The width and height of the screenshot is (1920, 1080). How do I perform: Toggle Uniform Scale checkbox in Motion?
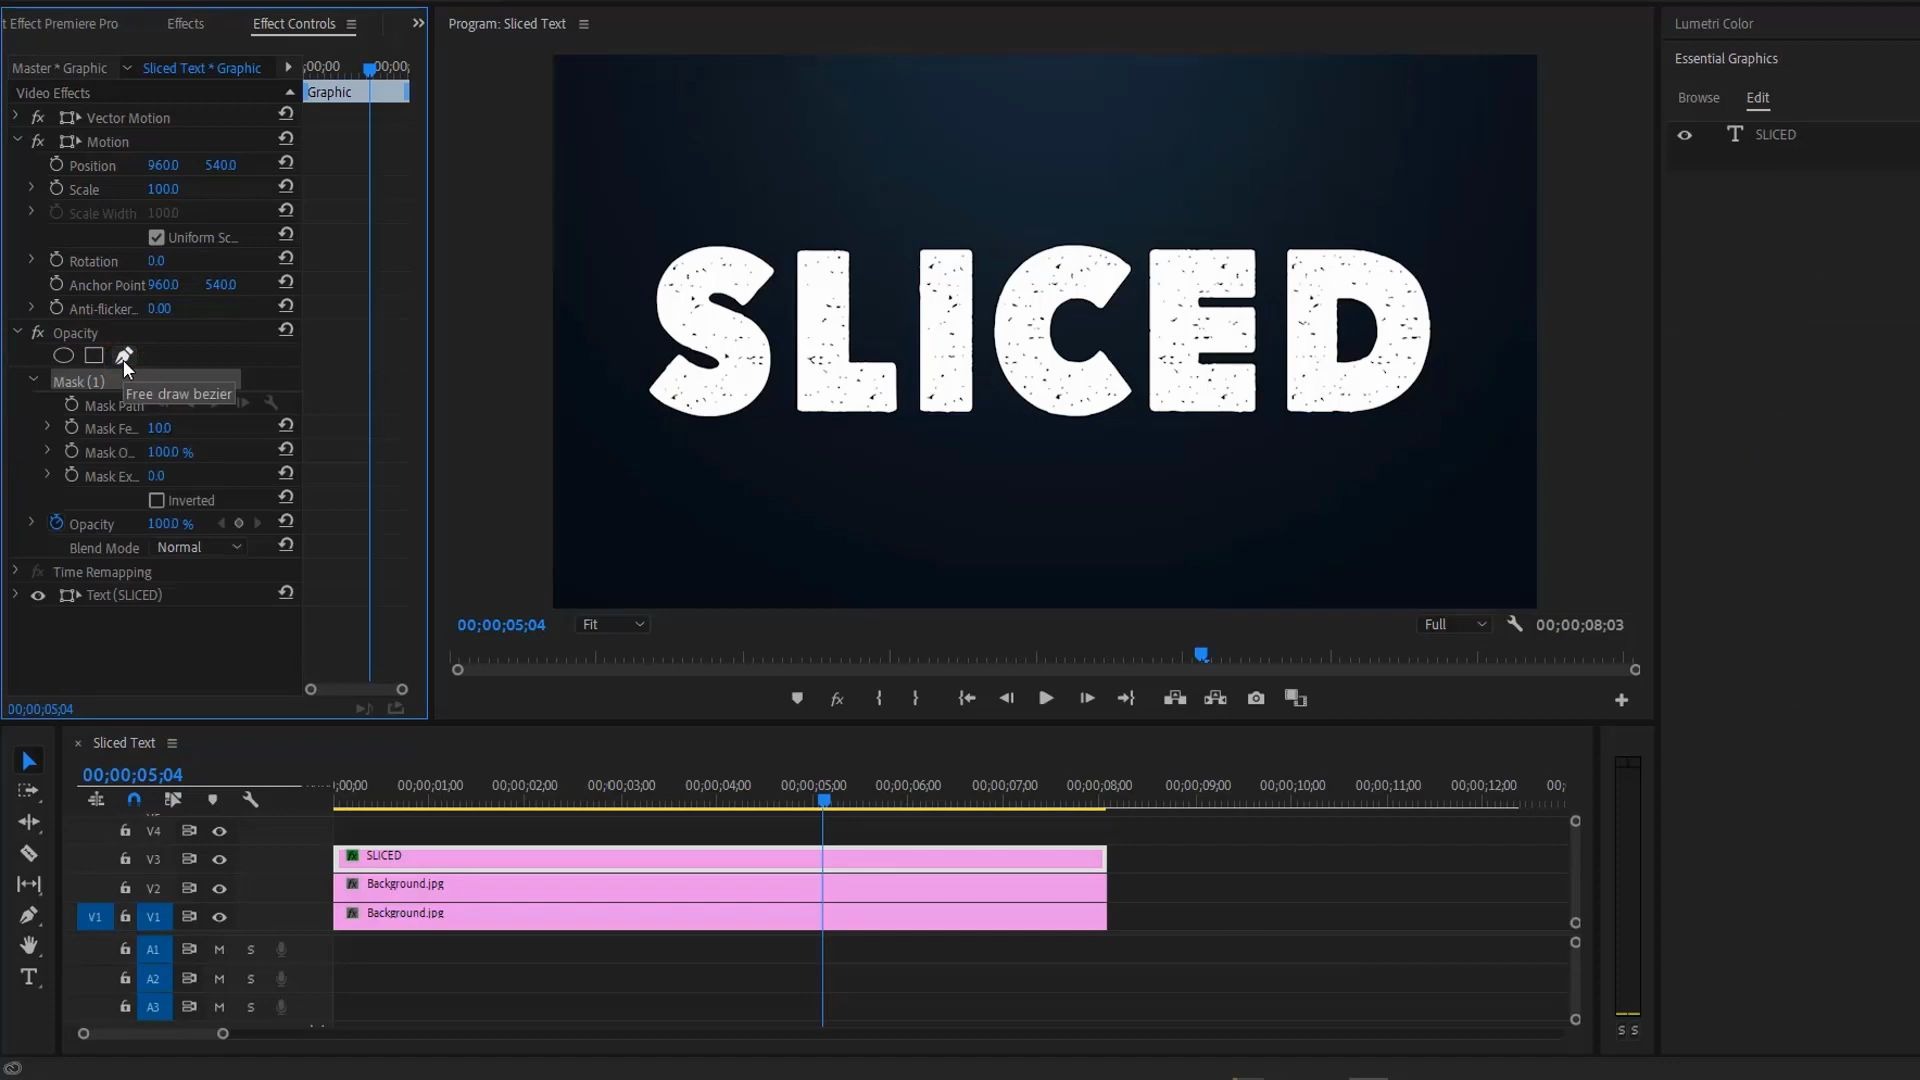157,236
